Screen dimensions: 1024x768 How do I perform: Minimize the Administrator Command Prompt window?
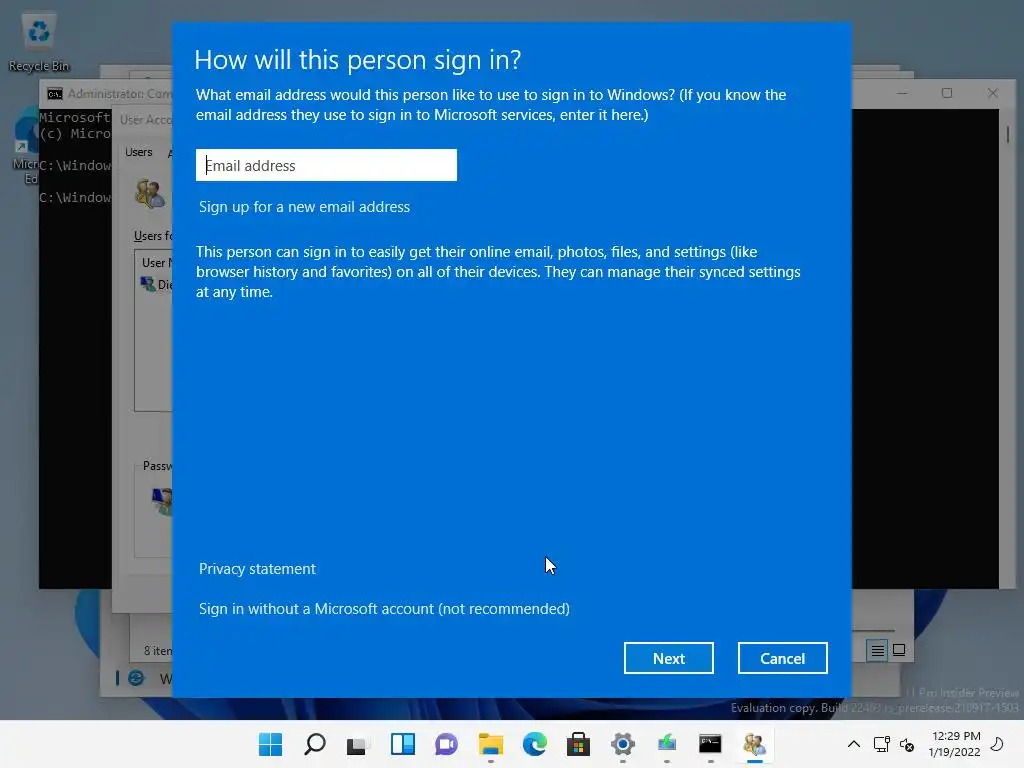tap(902, 93)
